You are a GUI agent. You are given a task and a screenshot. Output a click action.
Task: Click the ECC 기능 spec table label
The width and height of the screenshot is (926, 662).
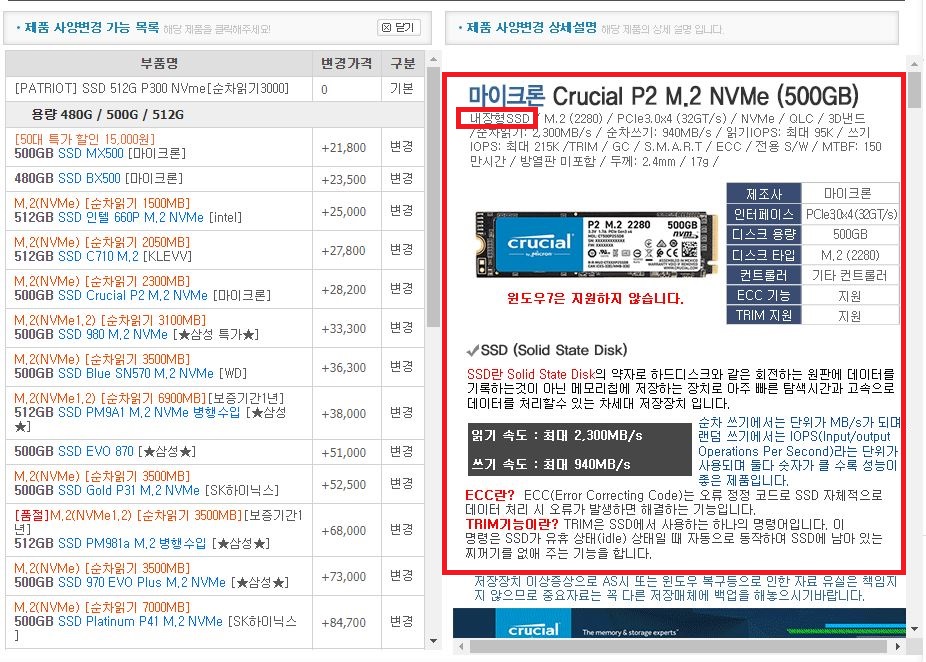(x=764, y=295)
